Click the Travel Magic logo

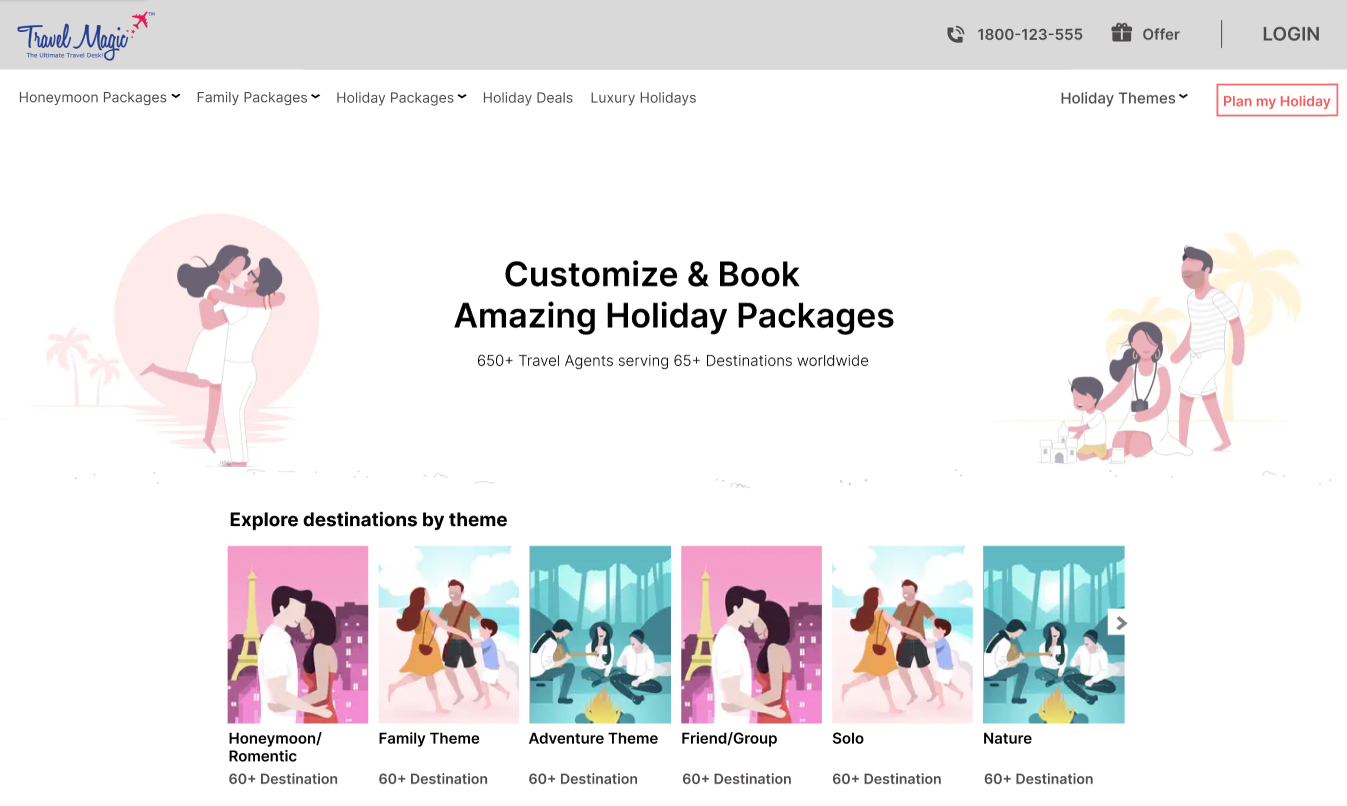(x=83, y=34)
